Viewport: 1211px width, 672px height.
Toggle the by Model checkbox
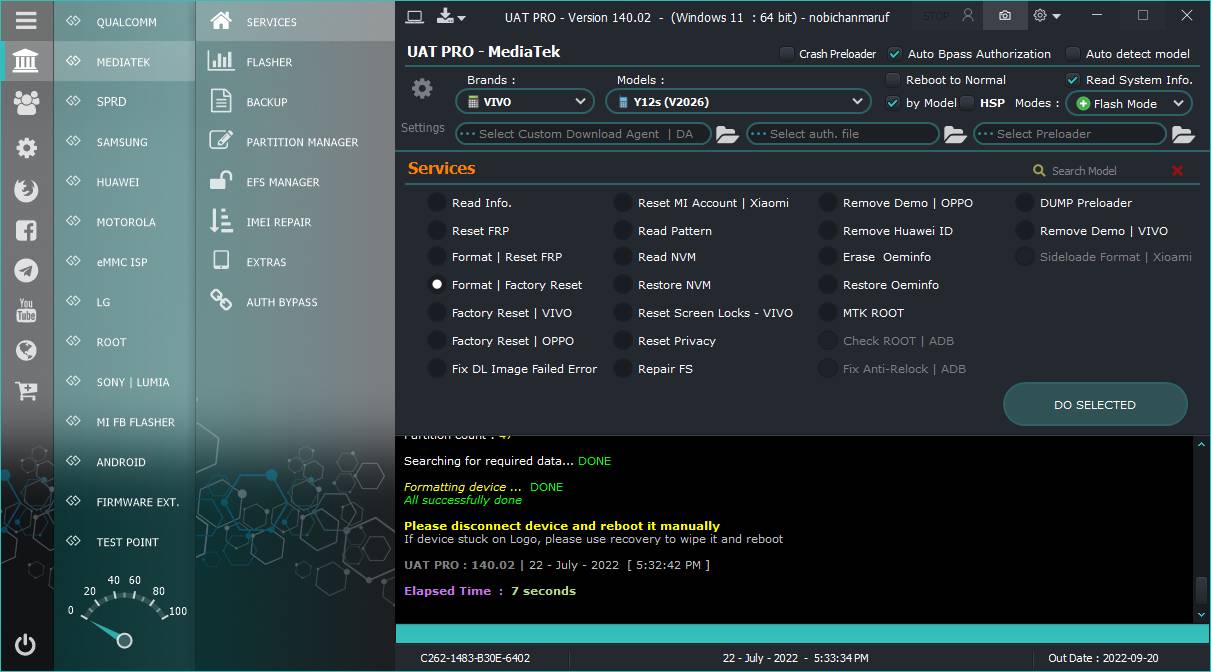coord(893,102)
